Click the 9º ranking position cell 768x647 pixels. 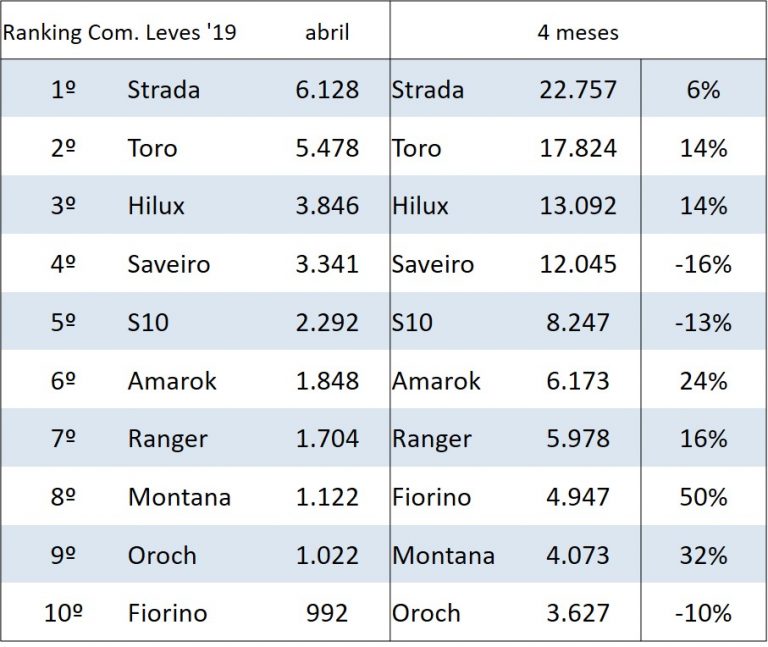pyautogui.click(x=64, y=555)
